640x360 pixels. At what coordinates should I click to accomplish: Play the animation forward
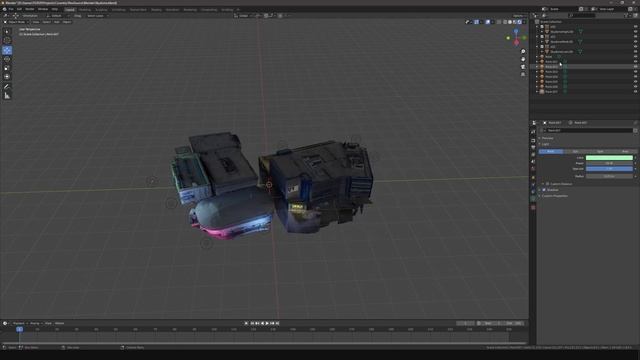pos(267,323)
